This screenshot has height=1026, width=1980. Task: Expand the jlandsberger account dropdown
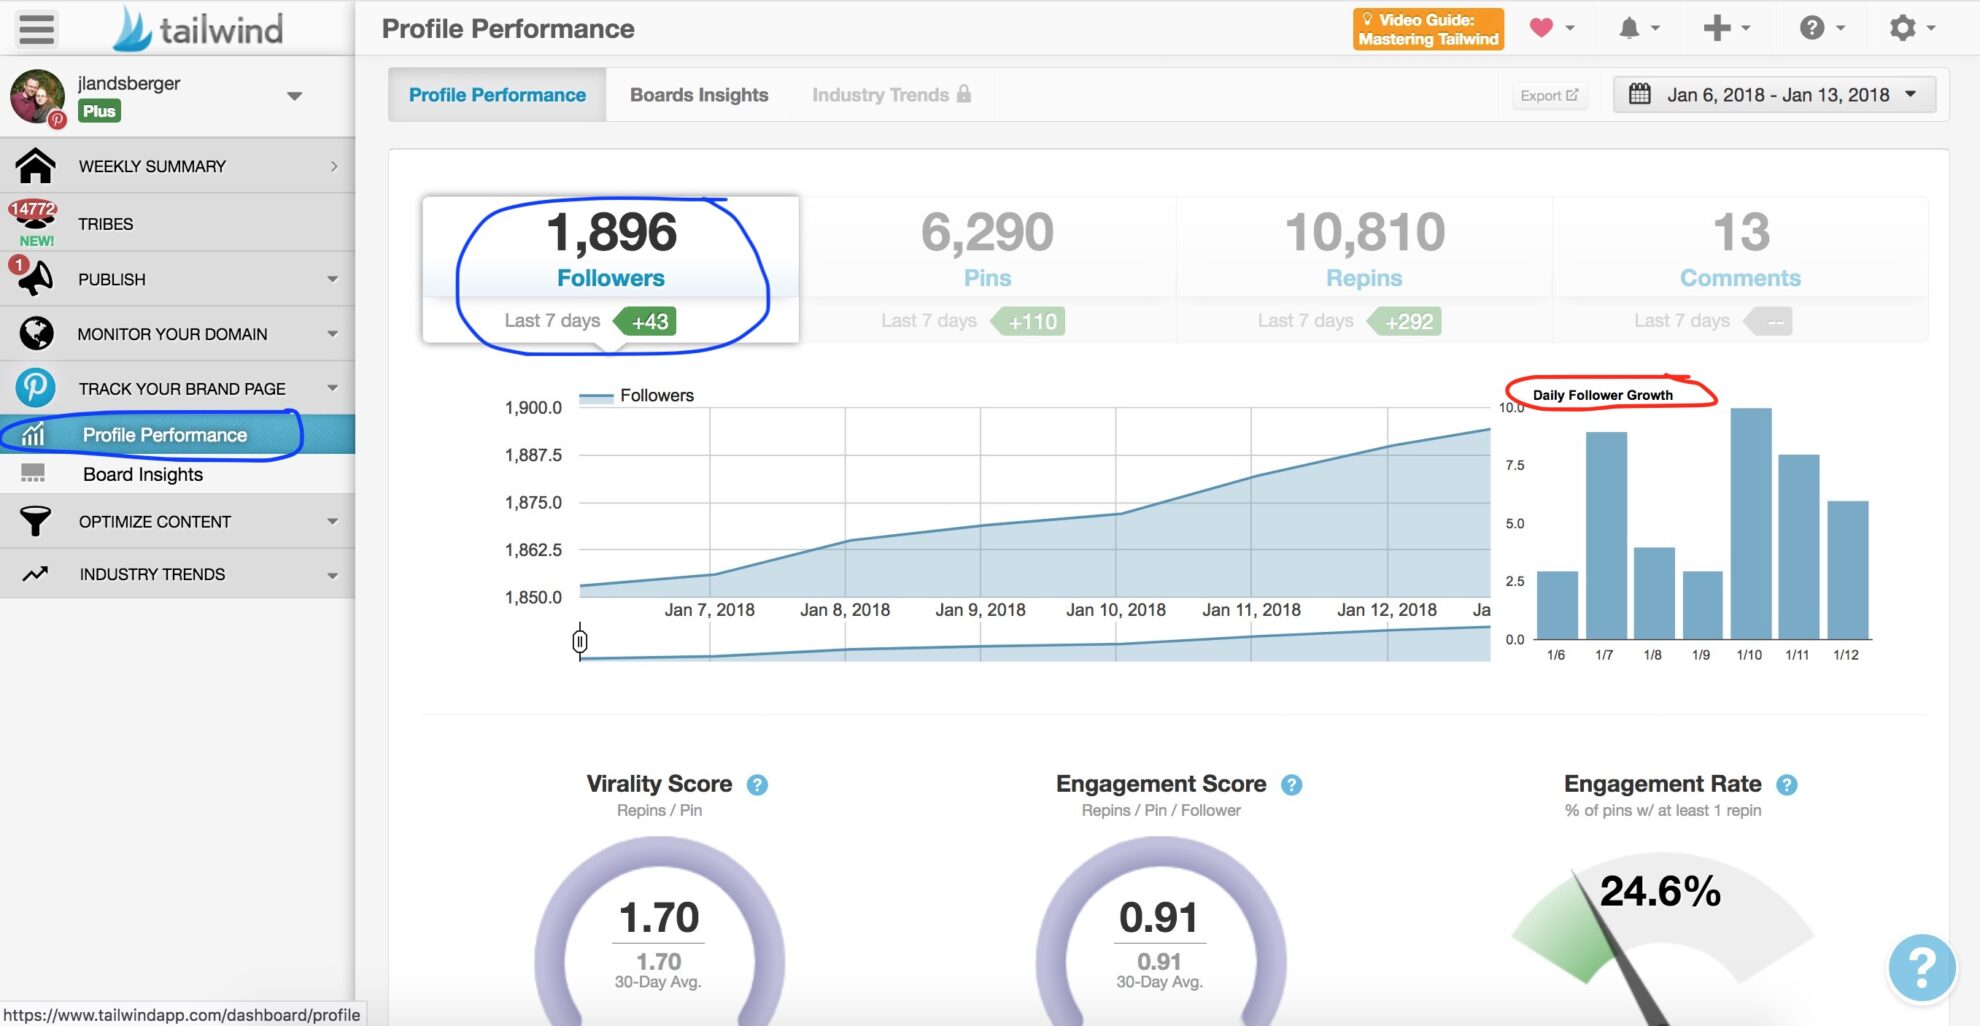[x=294, y=96]
